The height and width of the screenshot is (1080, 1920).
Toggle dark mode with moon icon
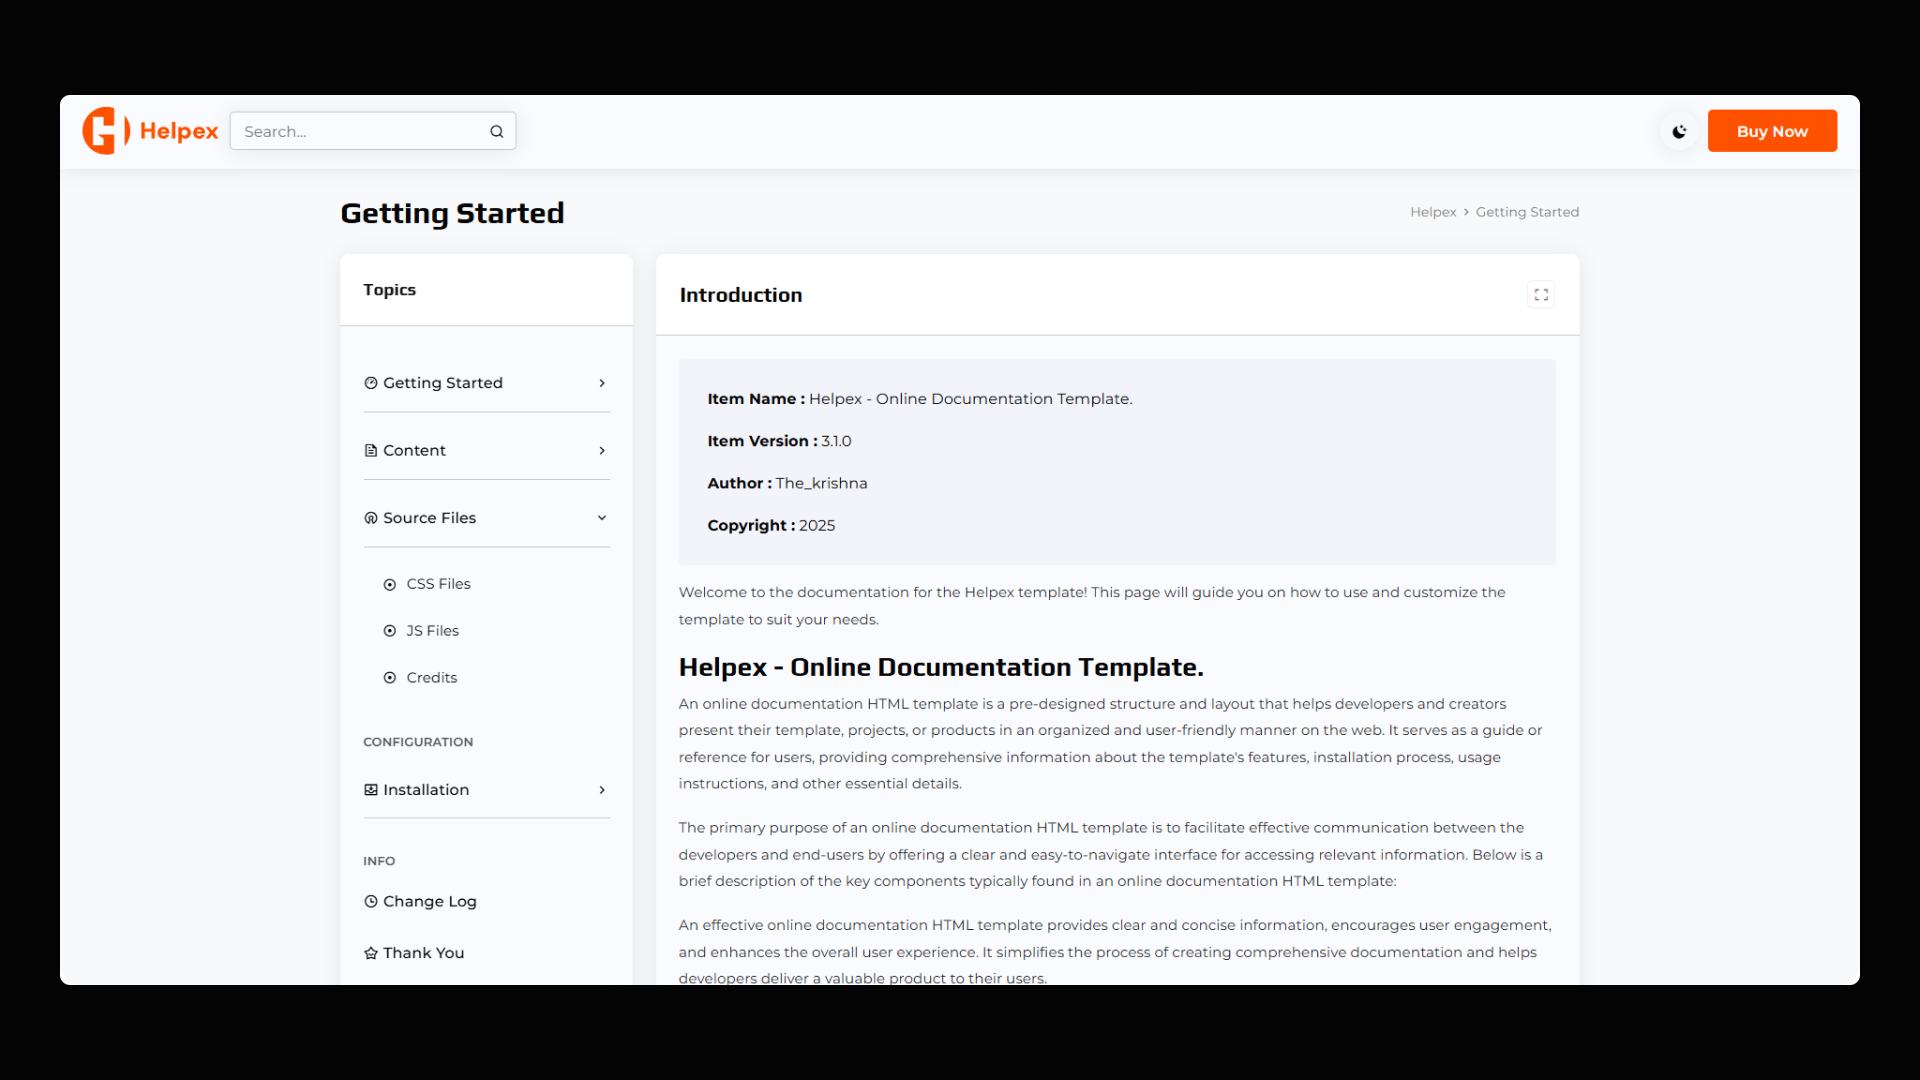[1680, 131]
